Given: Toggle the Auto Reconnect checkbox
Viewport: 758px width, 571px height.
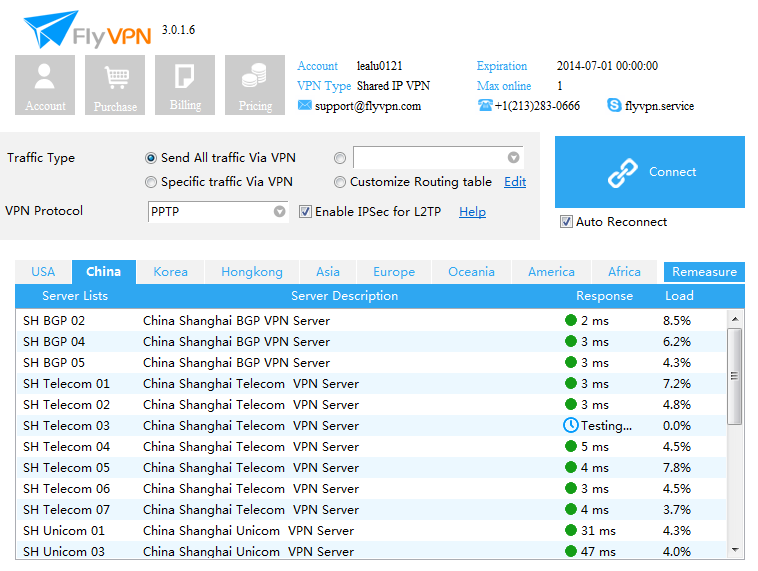Looking at the screenshot, I should (x=566, y=222).
